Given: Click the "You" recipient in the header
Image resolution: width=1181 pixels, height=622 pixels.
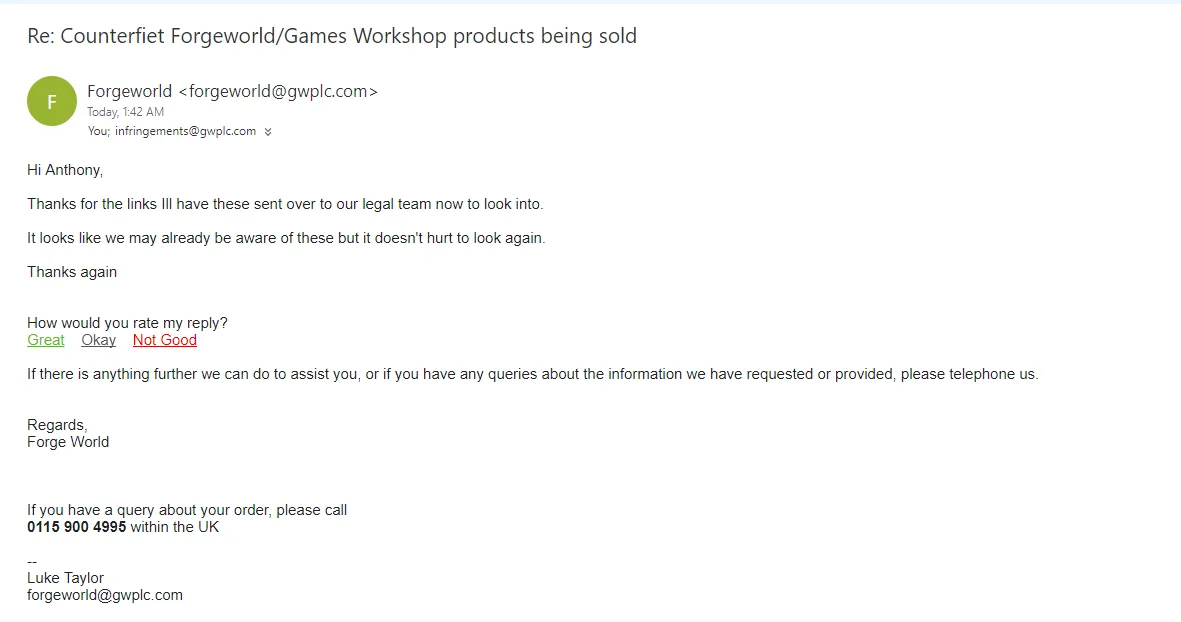Looking at the screenshot, I should pyautogui.click(x=98, y=131).
